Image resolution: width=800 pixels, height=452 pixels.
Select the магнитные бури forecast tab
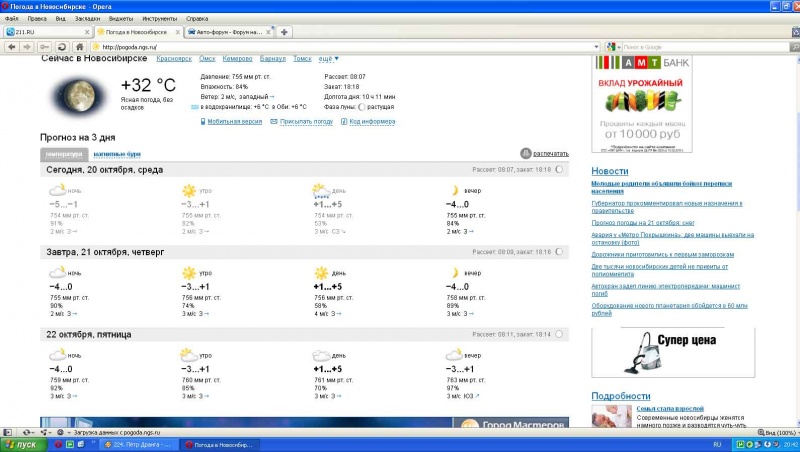(117, 154)
